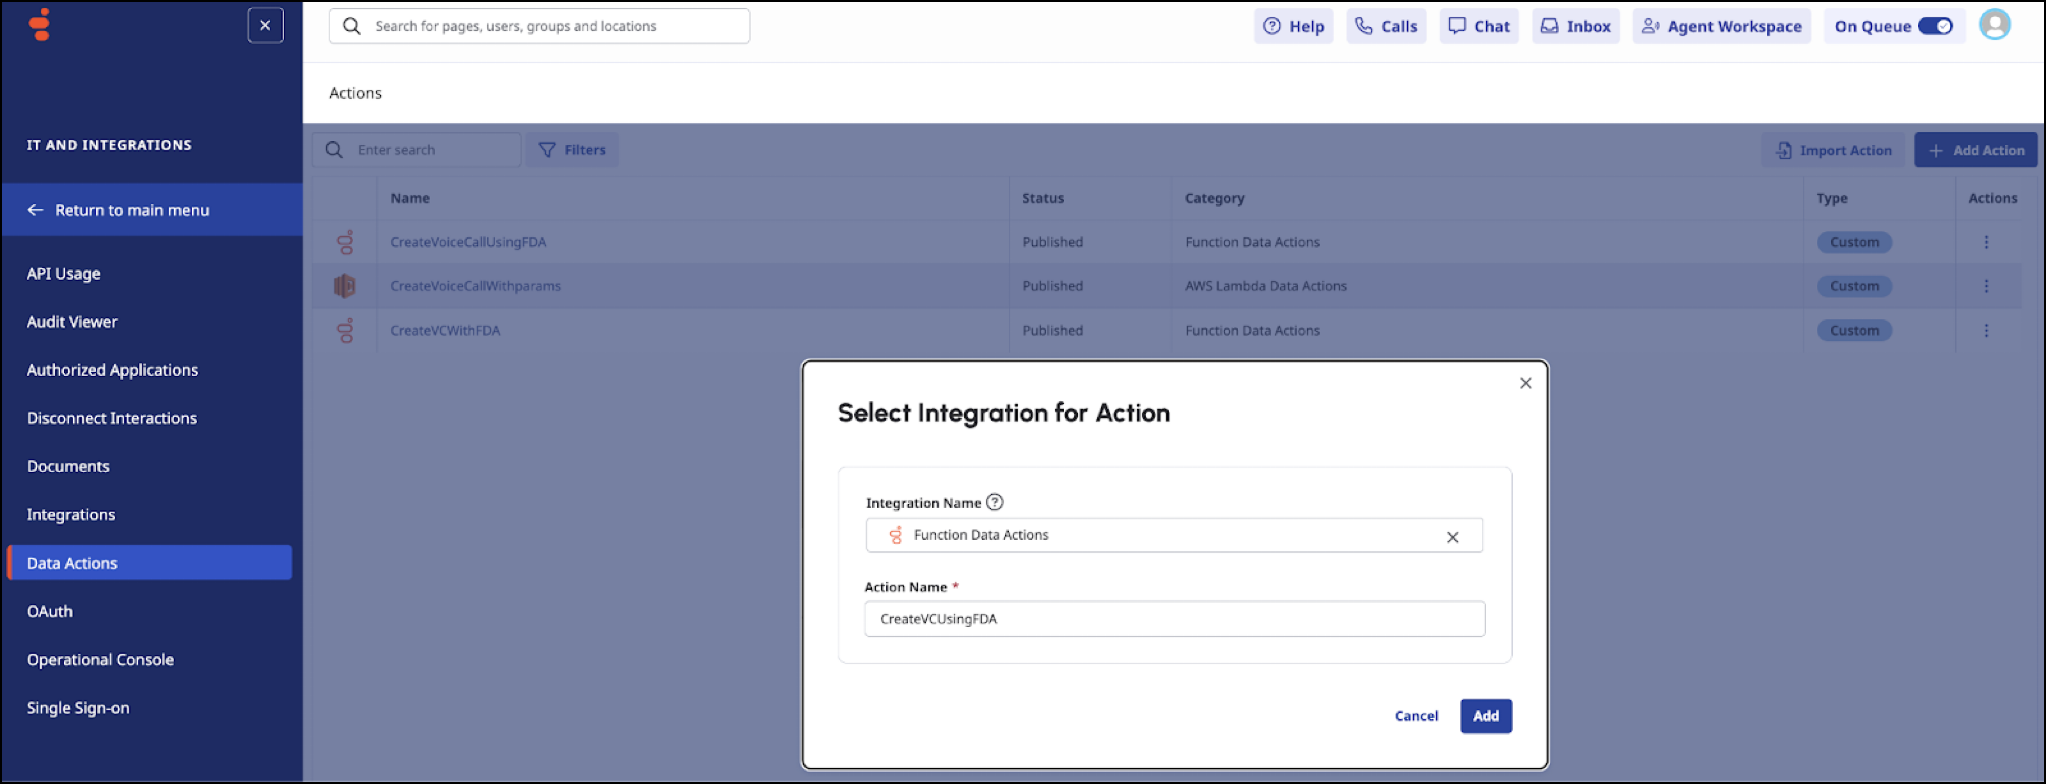Image resolution: width=2046 pixels, height=784 pixels.
Task: Collapse sidebar with the X button
Action: point(265,26)
